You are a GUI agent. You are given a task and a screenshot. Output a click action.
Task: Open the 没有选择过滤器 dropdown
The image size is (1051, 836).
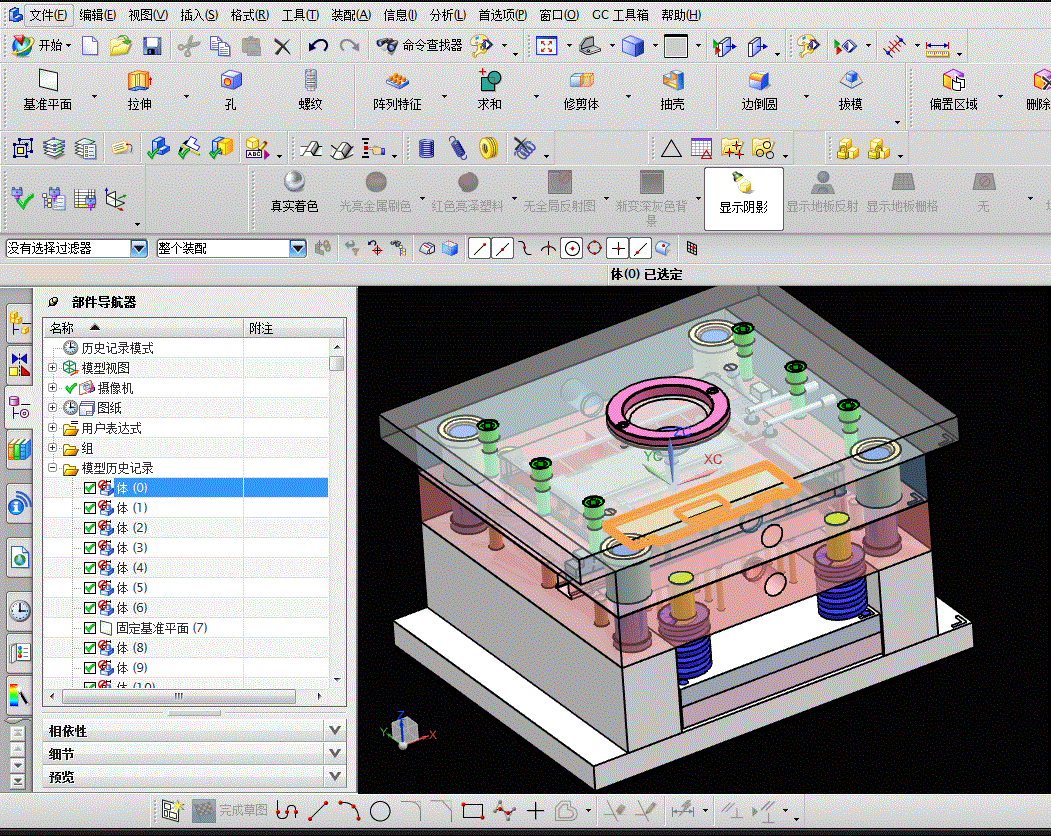tap(141, 248)
